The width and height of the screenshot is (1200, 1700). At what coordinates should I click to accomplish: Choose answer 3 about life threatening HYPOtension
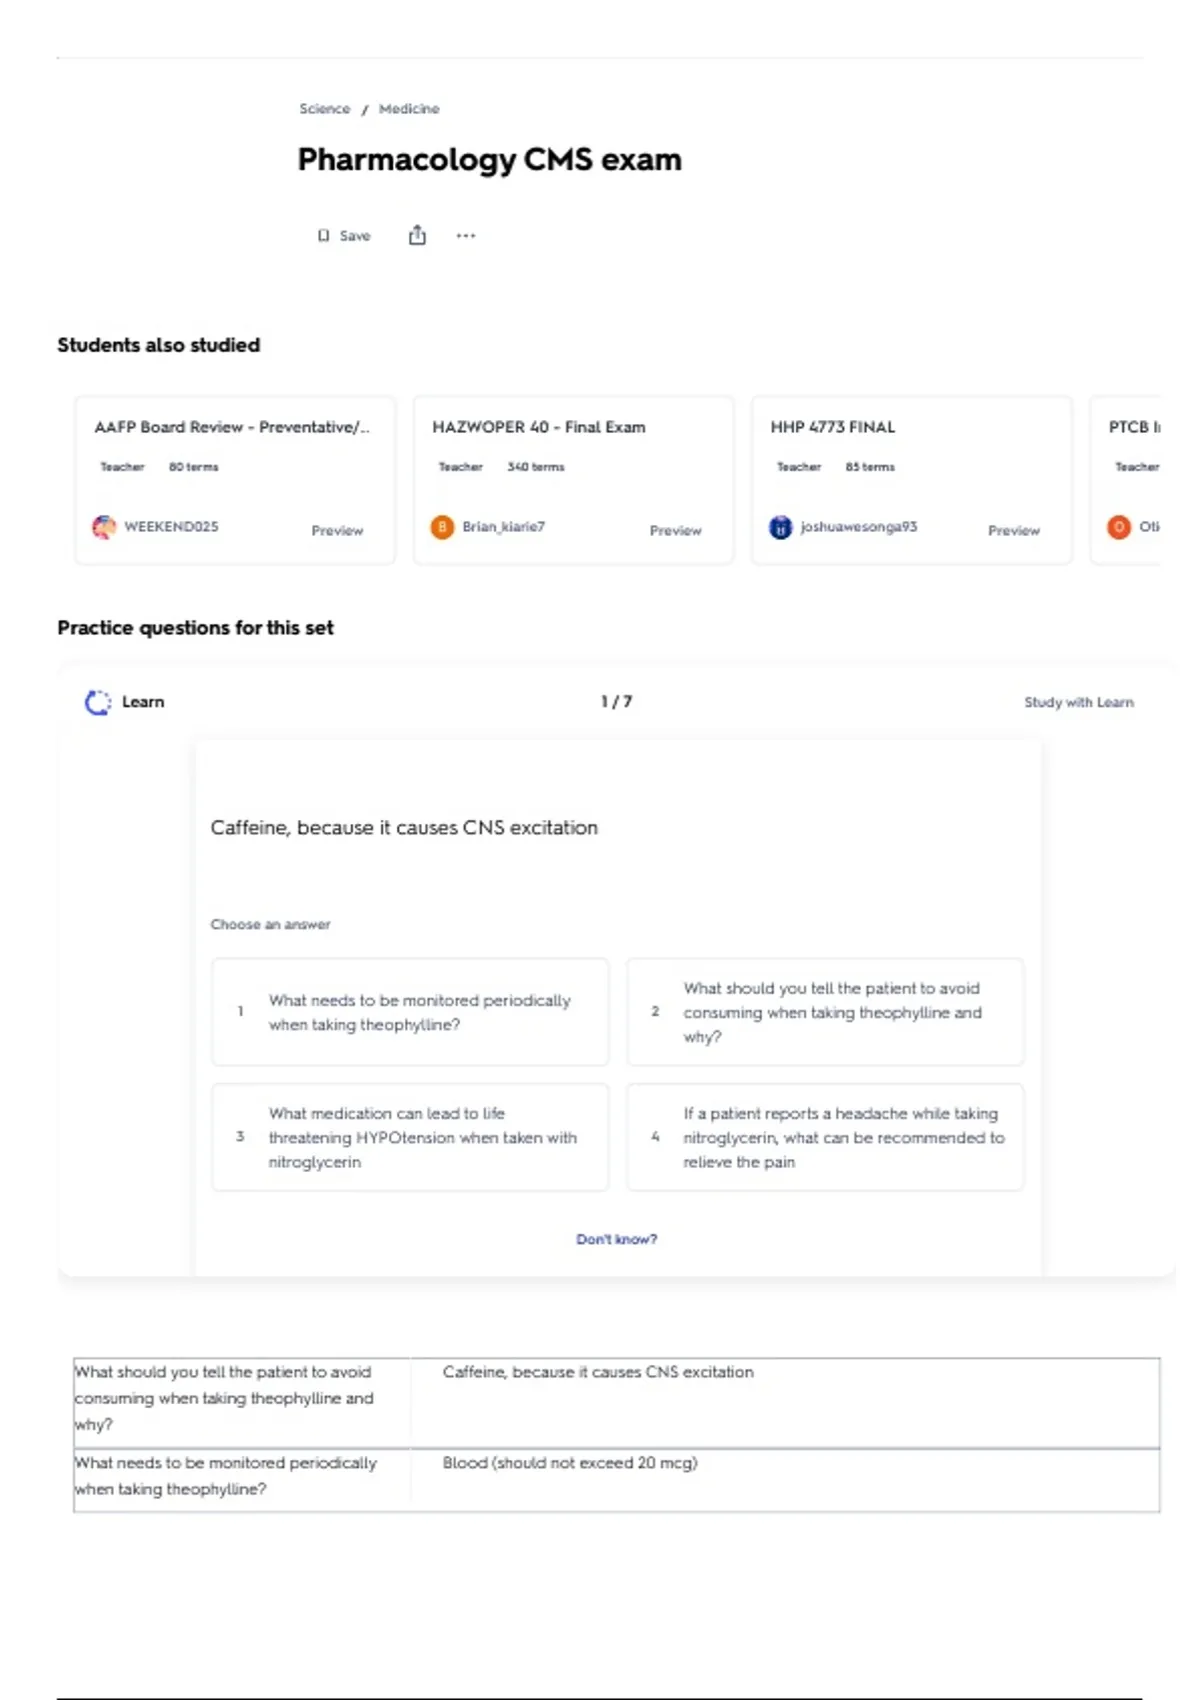pos(410,1137)
